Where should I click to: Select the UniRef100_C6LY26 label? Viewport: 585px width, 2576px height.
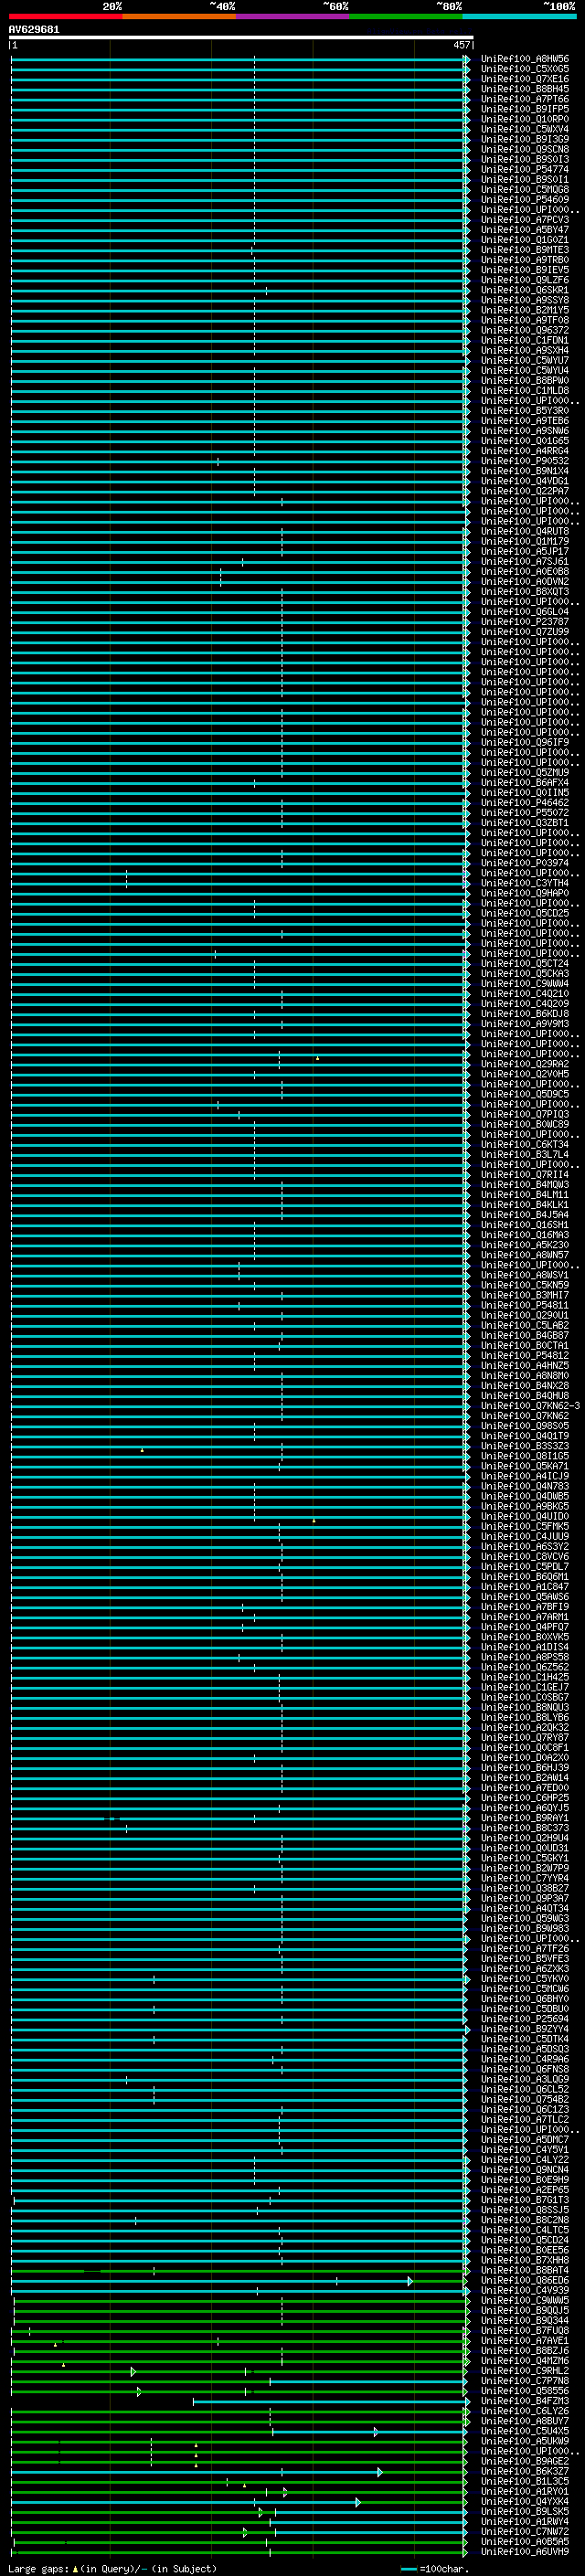coord(525,2410)
